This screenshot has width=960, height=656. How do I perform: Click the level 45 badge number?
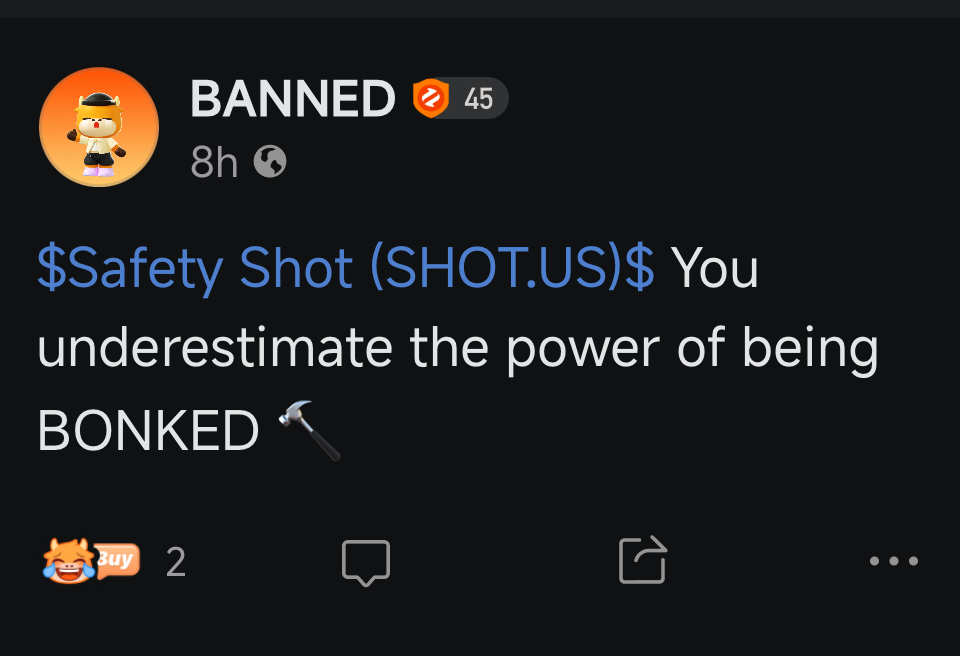(478, 99)
